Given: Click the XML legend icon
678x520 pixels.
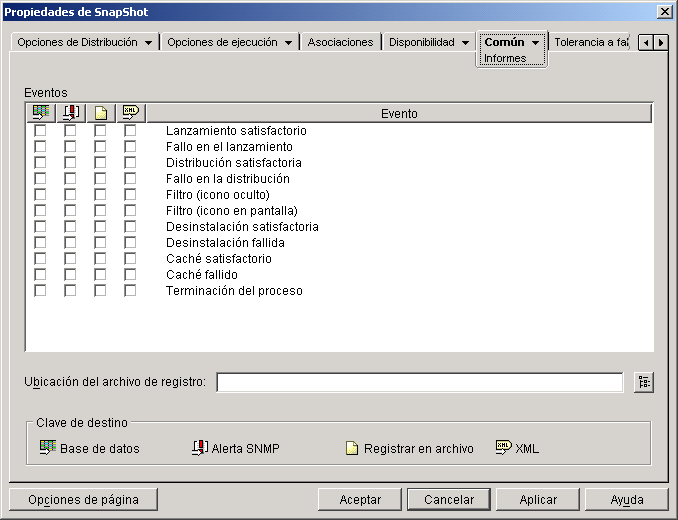Looking at the screenshot, I should pos(504,447).
